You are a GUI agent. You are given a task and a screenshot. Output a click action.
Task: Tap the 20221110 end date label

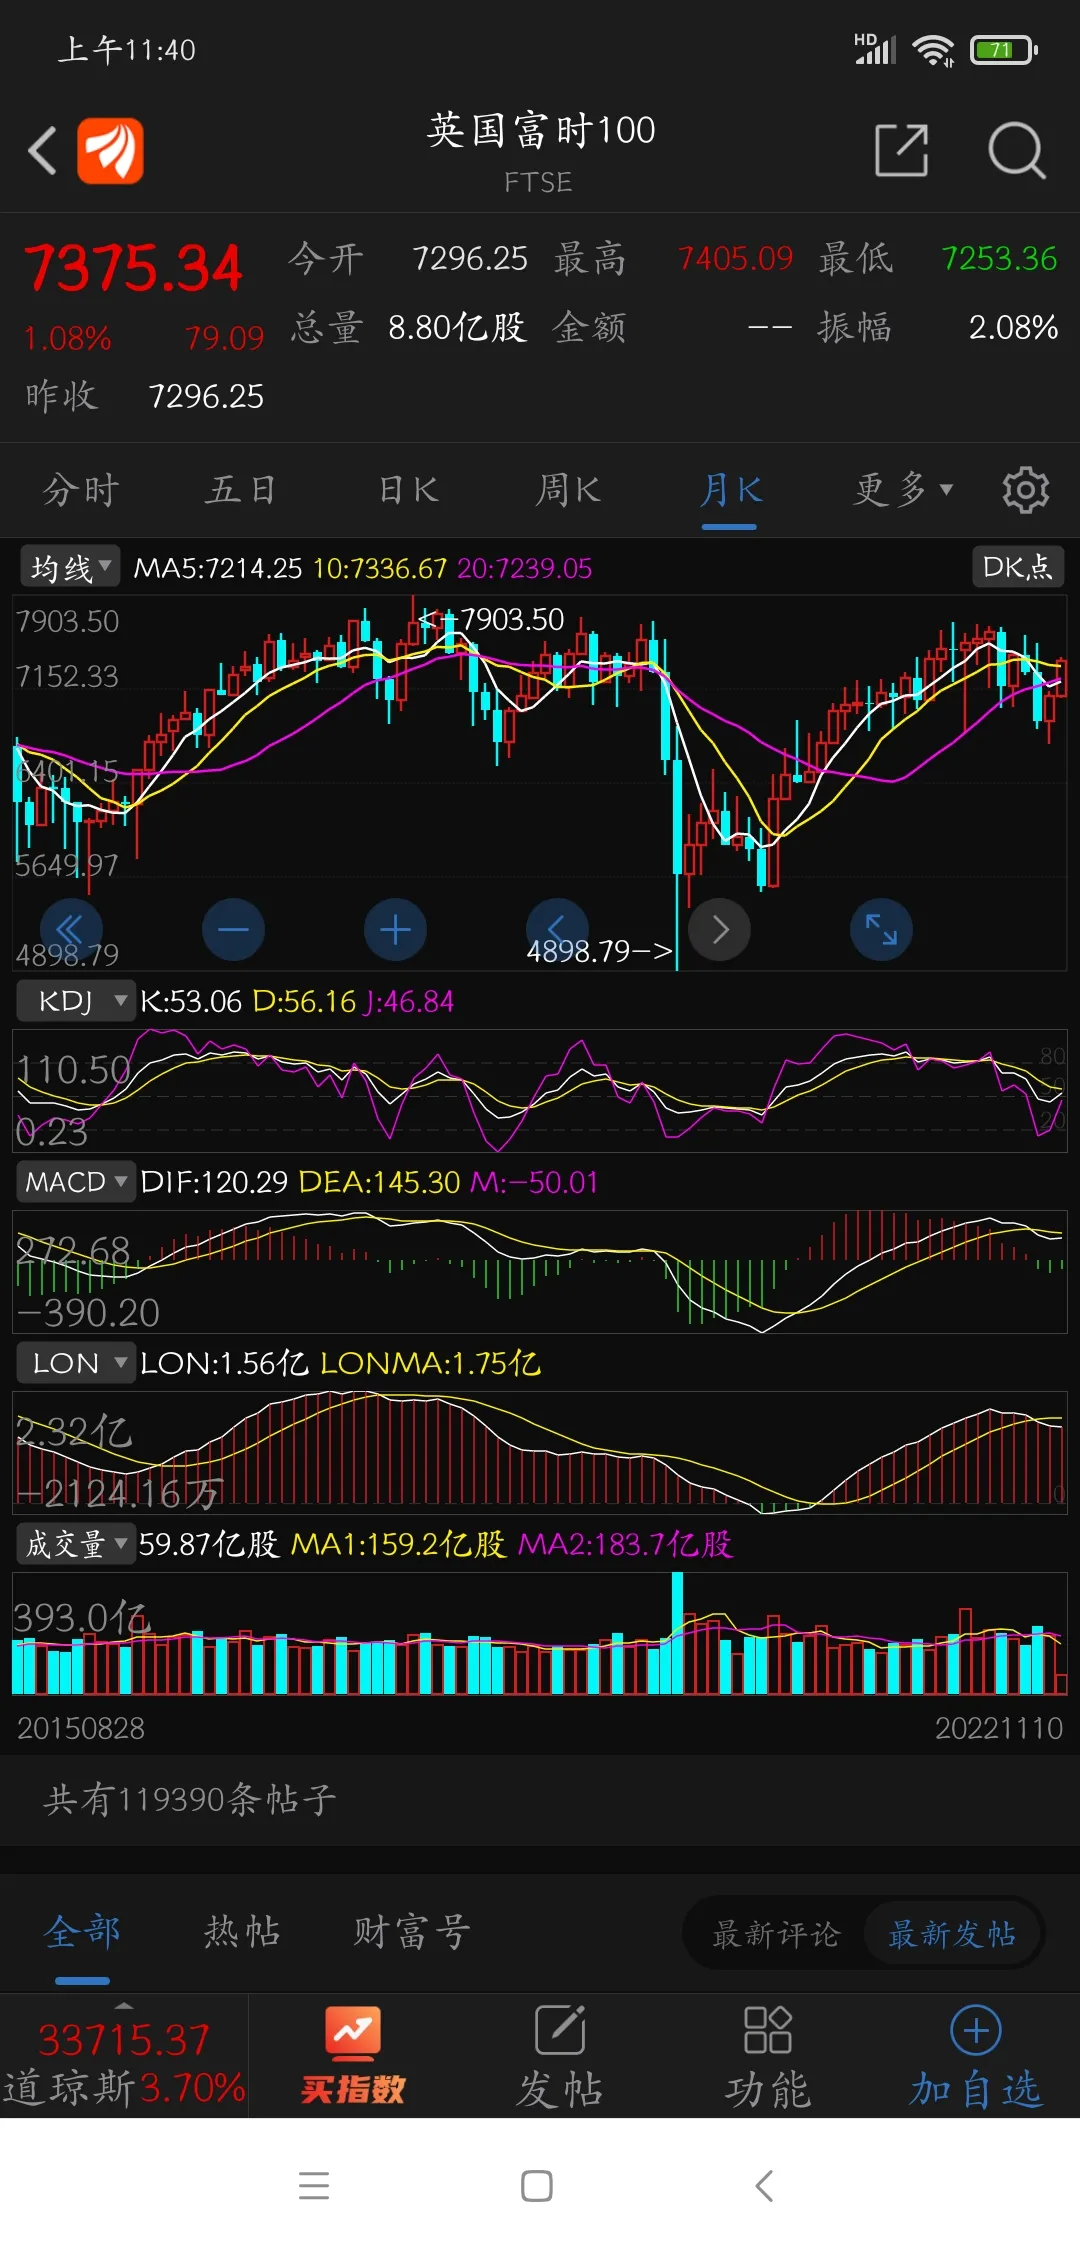(998, 1728)
